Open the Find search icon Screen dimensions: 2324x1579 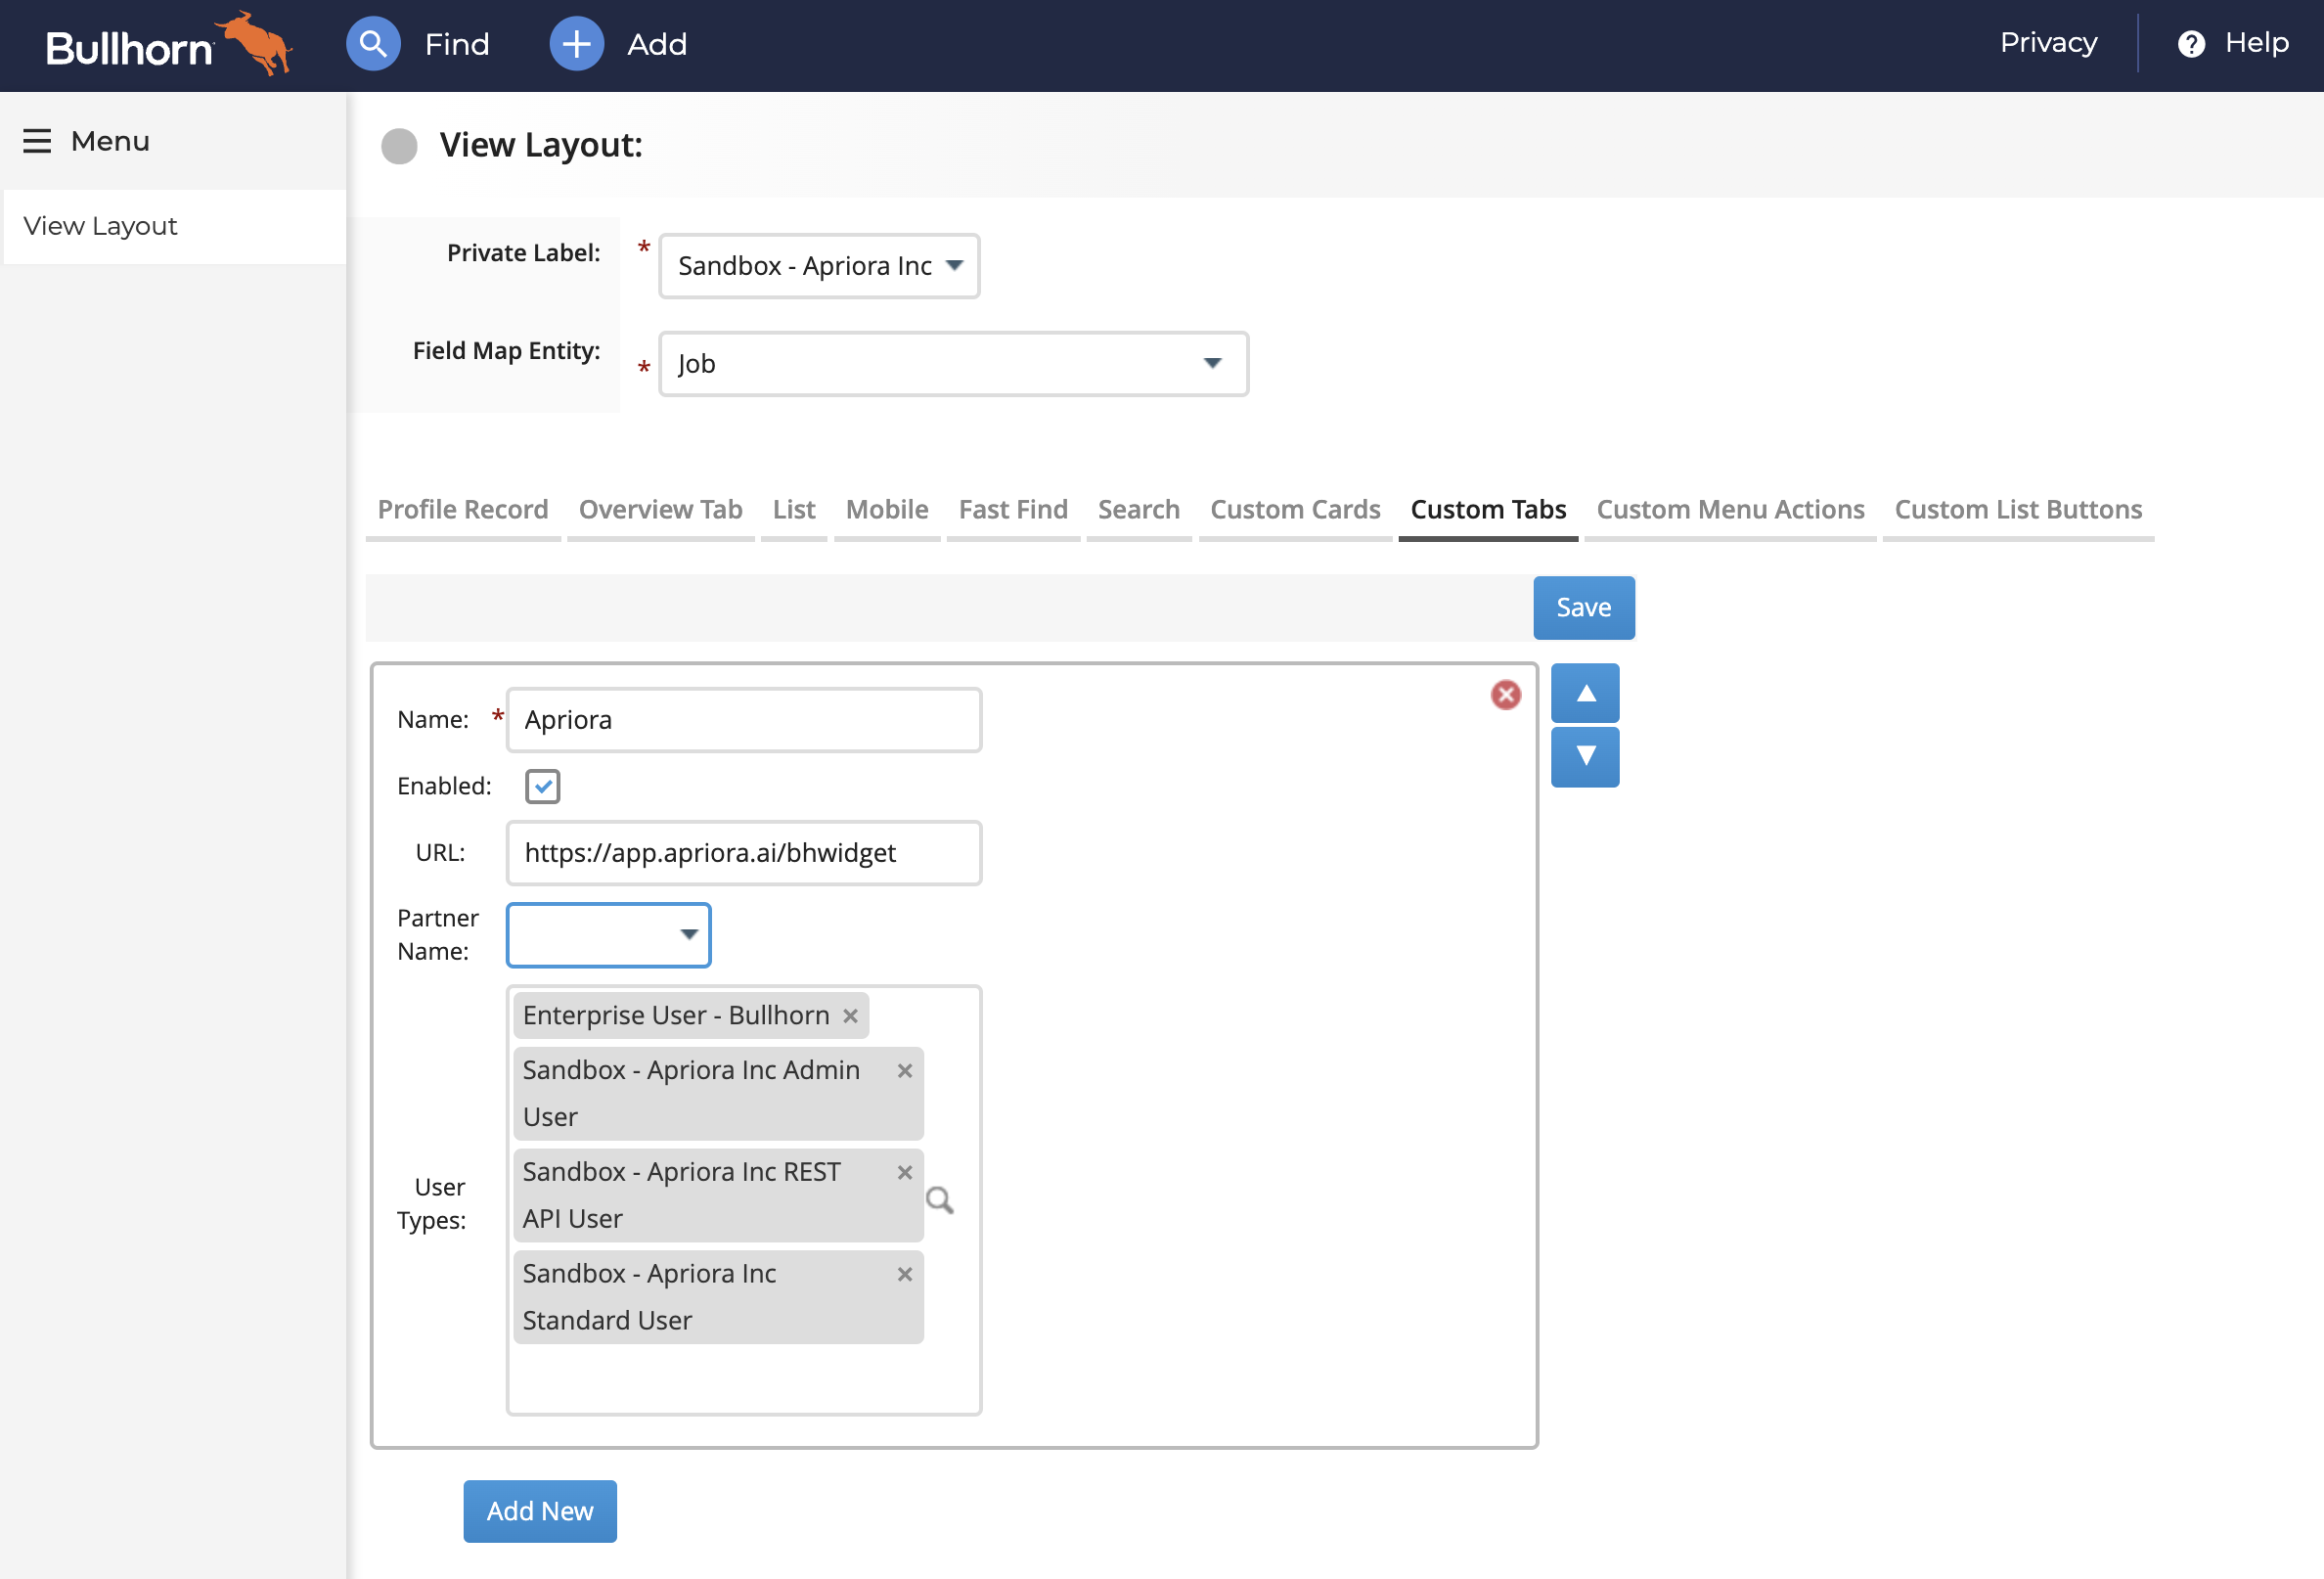tap(373, 44)
